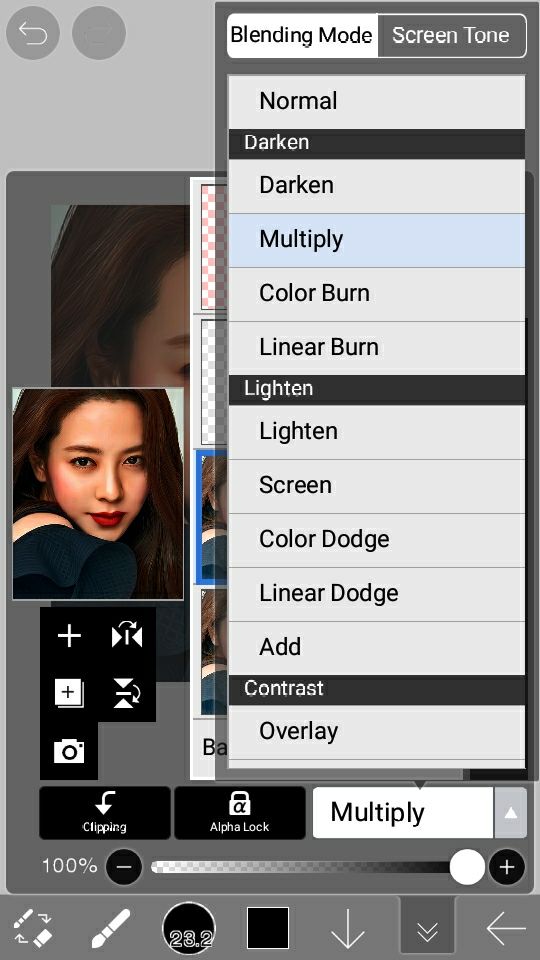Open the Multiply blend mode field

403,812
